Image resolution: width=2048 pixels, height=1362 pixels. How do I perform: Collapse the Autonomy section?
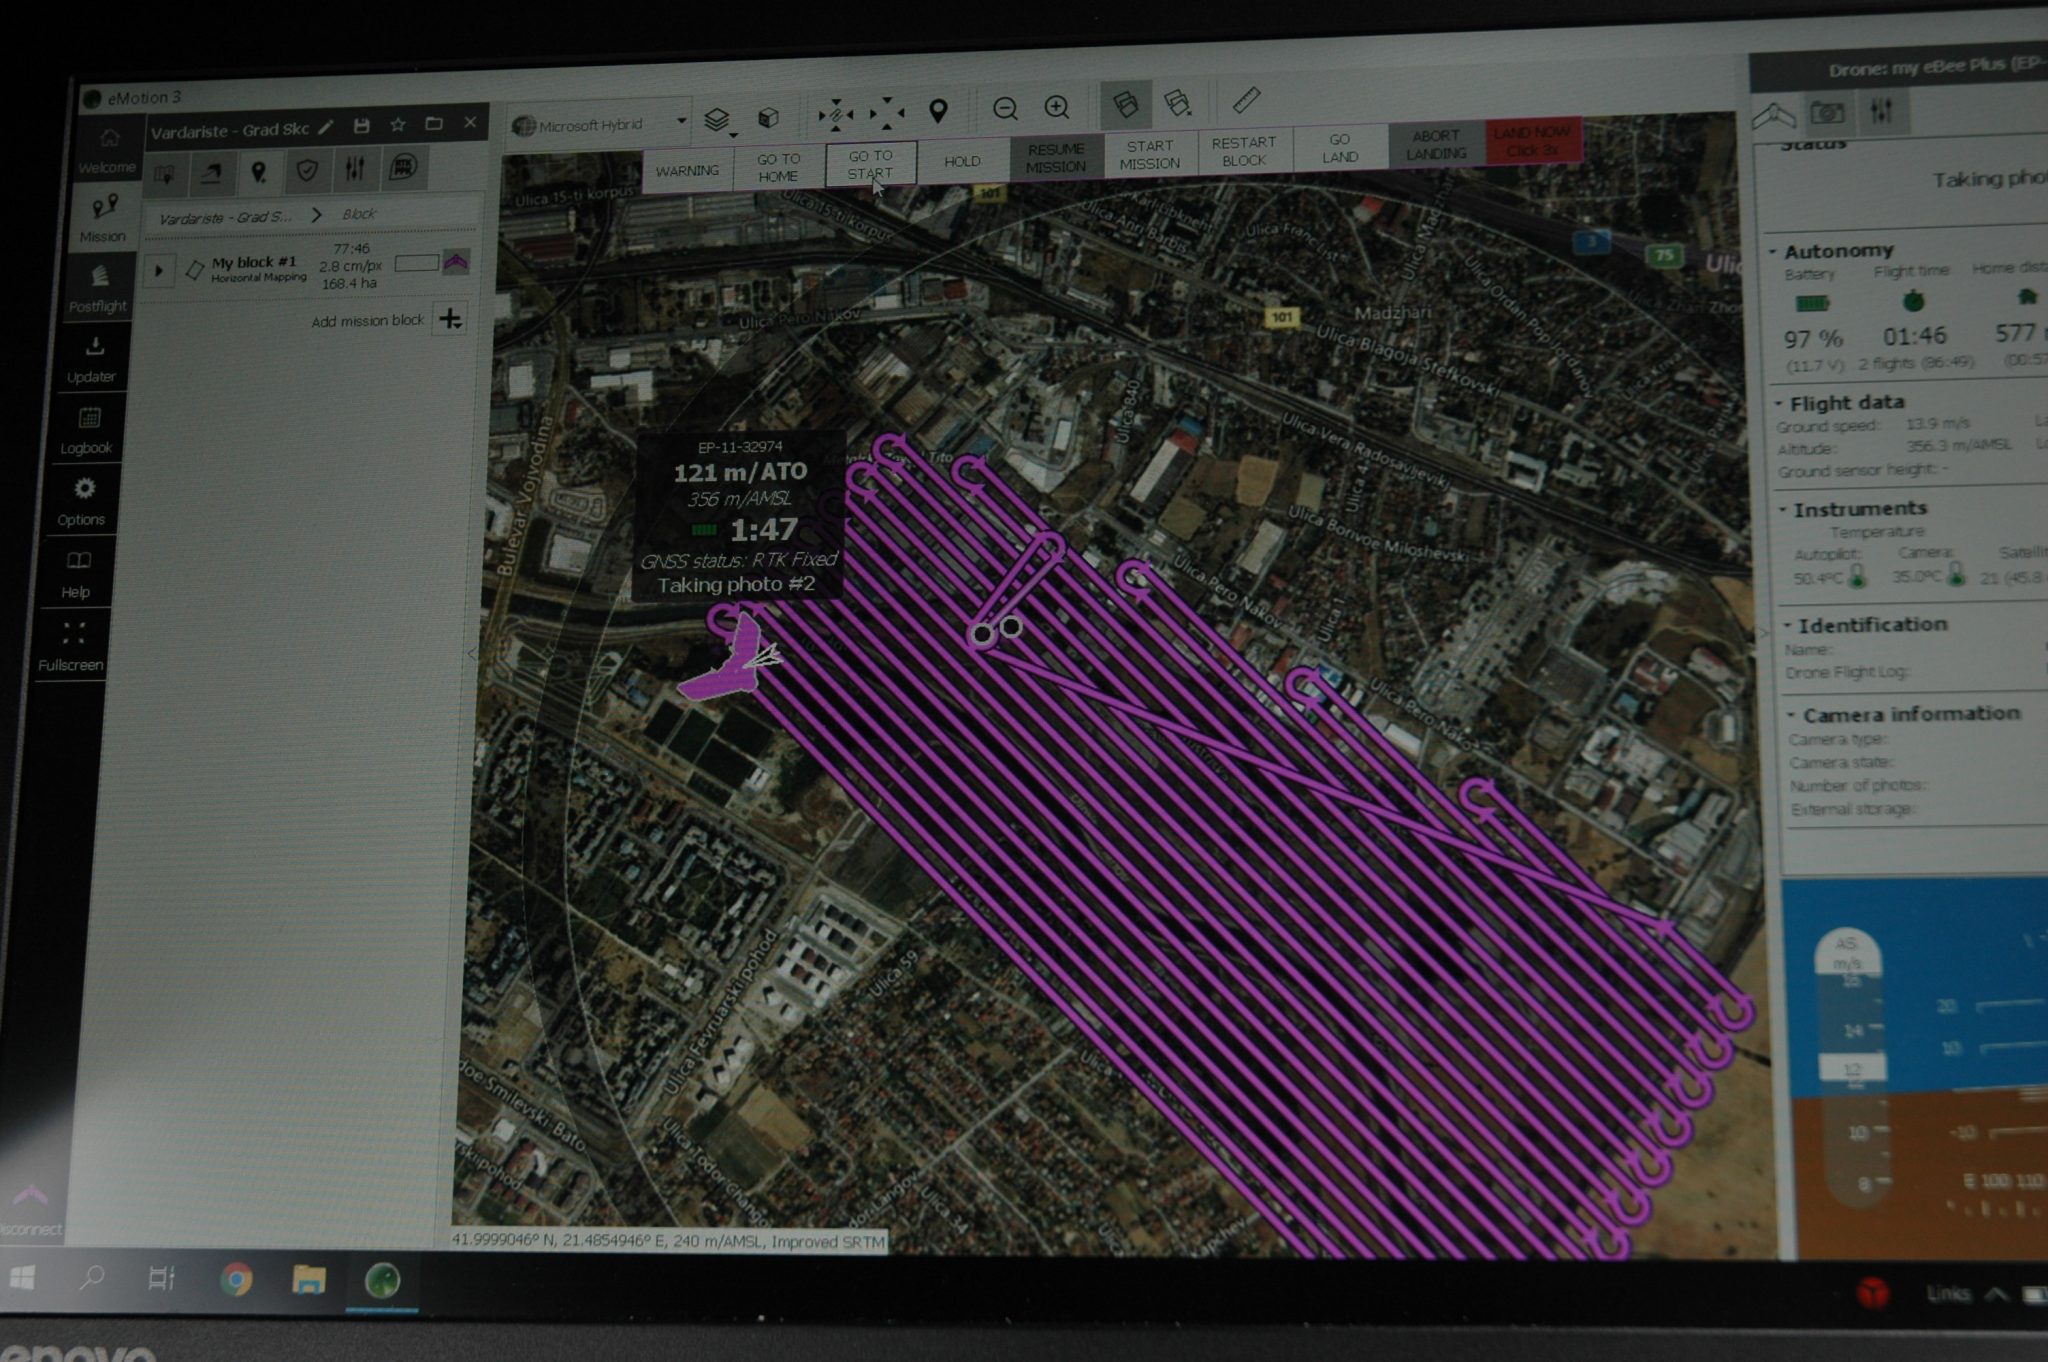click(x=1772, y=251)
